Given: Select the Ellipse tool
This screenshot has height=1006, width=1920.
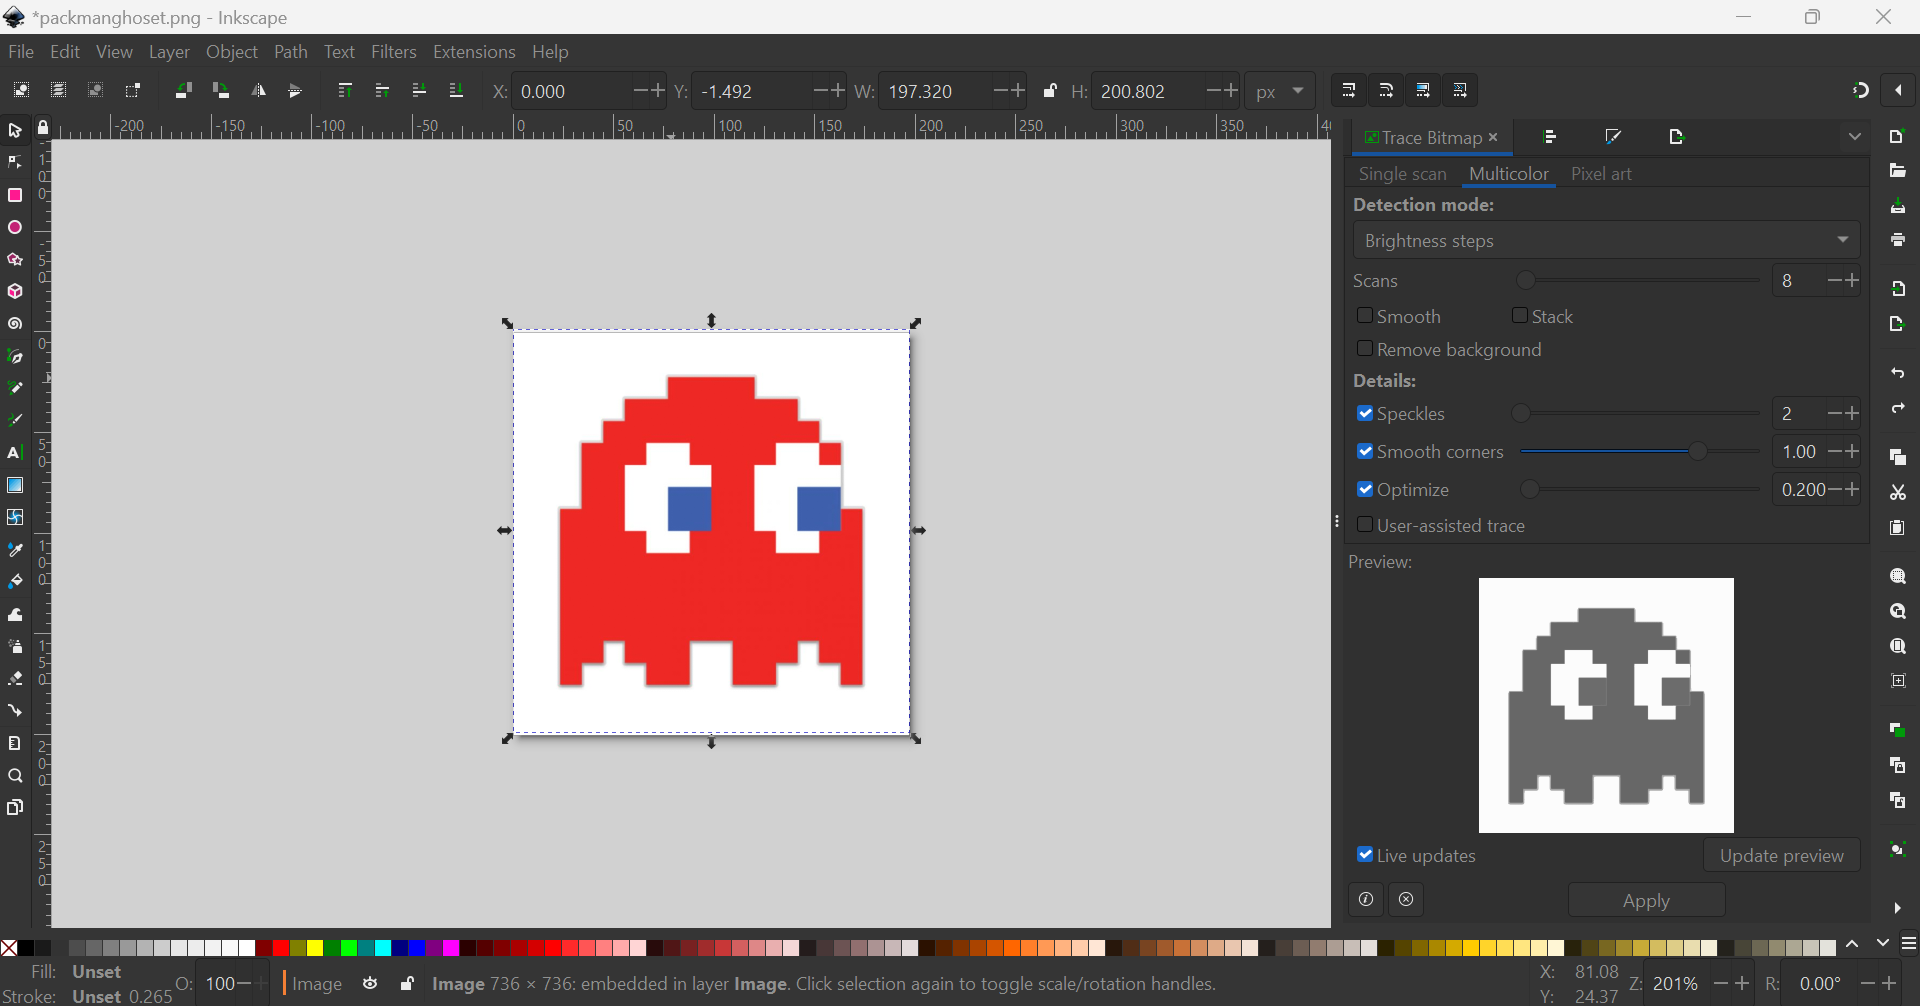Looking at the screenshot, I should coord(15,228).
